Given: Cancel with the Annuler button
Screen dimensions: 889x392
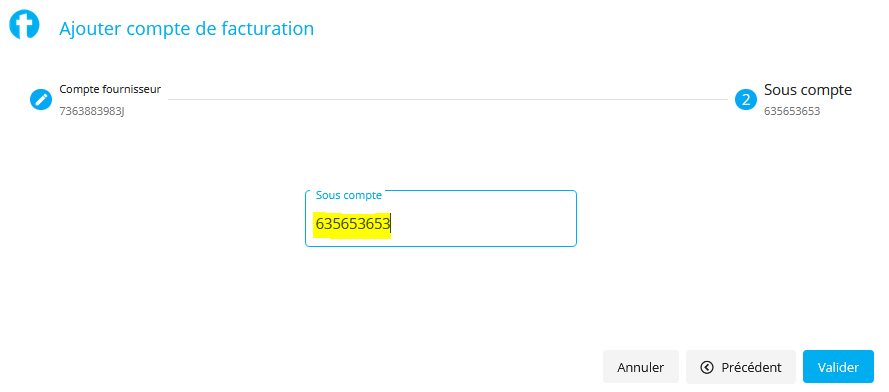Looking at the screenshot, I should coord(641,367).
